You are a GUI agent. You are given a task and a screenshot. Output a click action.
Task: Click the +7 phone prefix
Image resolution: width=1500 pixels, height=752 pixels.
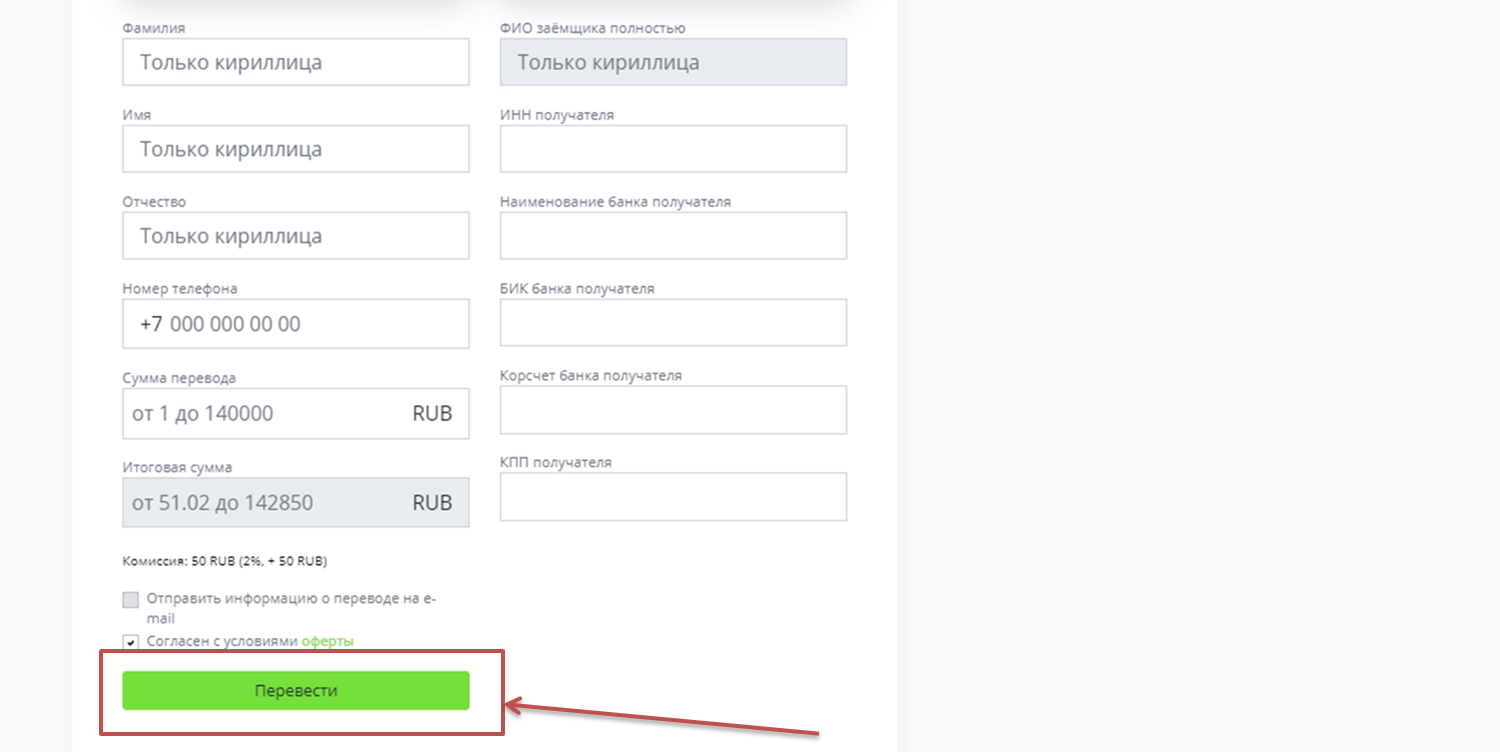151,324
